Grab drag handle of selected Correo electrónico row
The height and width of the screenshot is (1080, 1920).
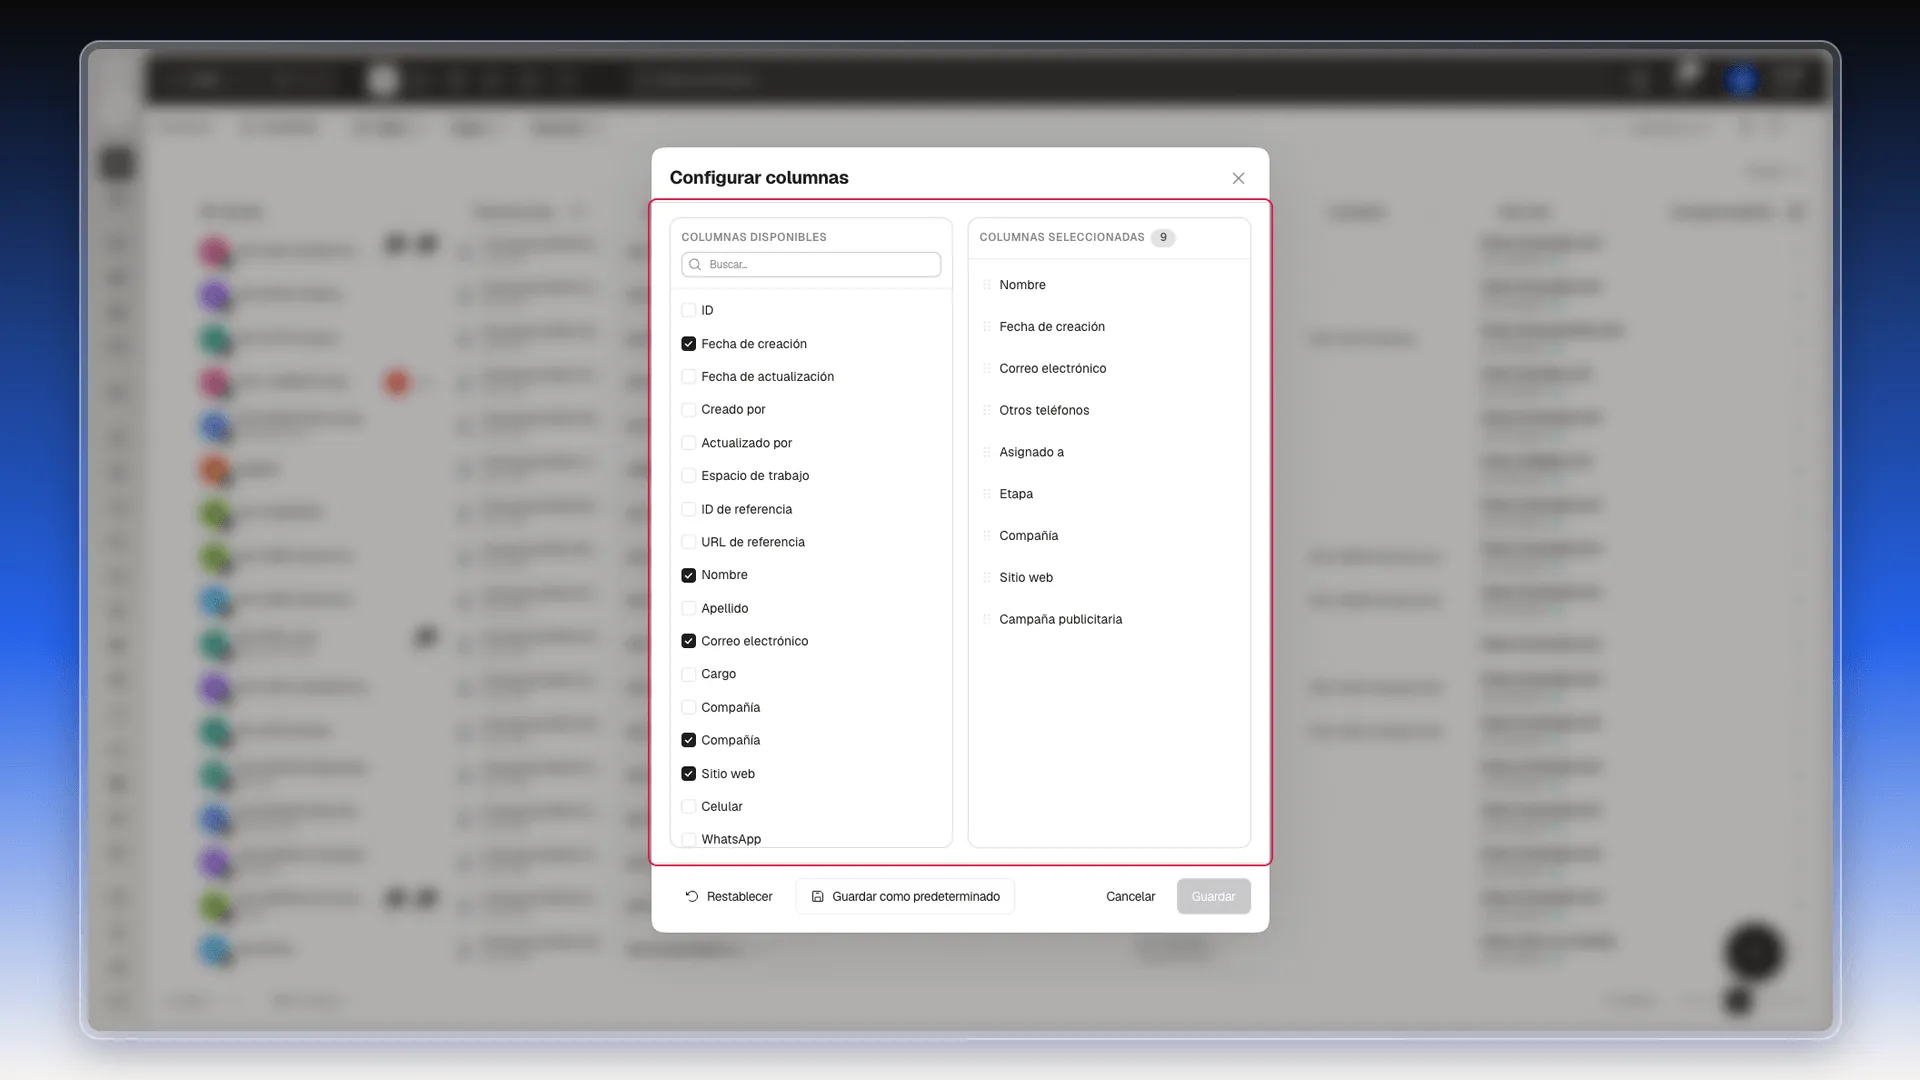tap(987, 369)
